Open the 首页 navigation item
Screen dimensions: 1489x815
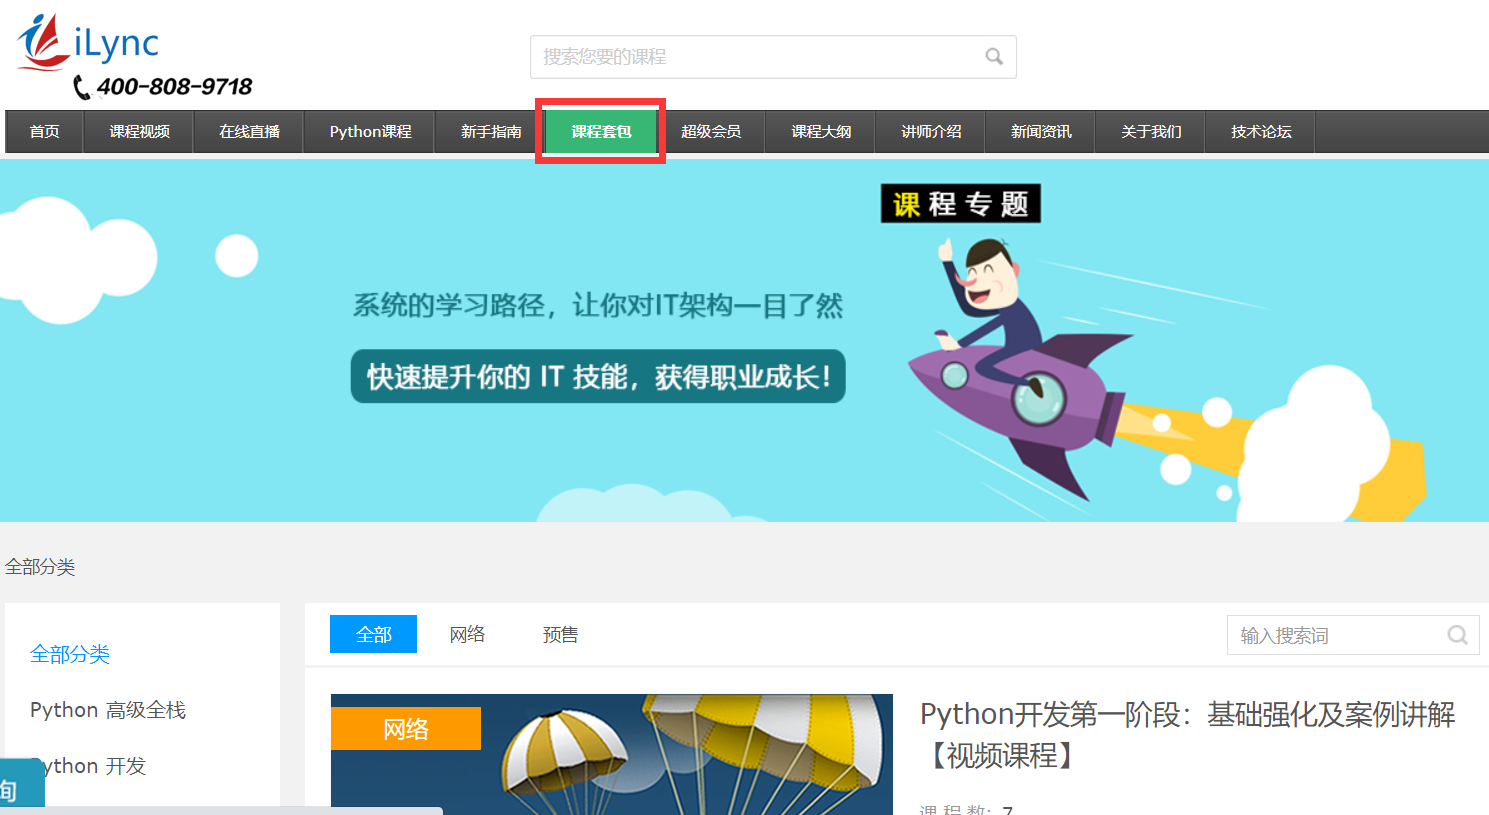click(x=44, y=132)
